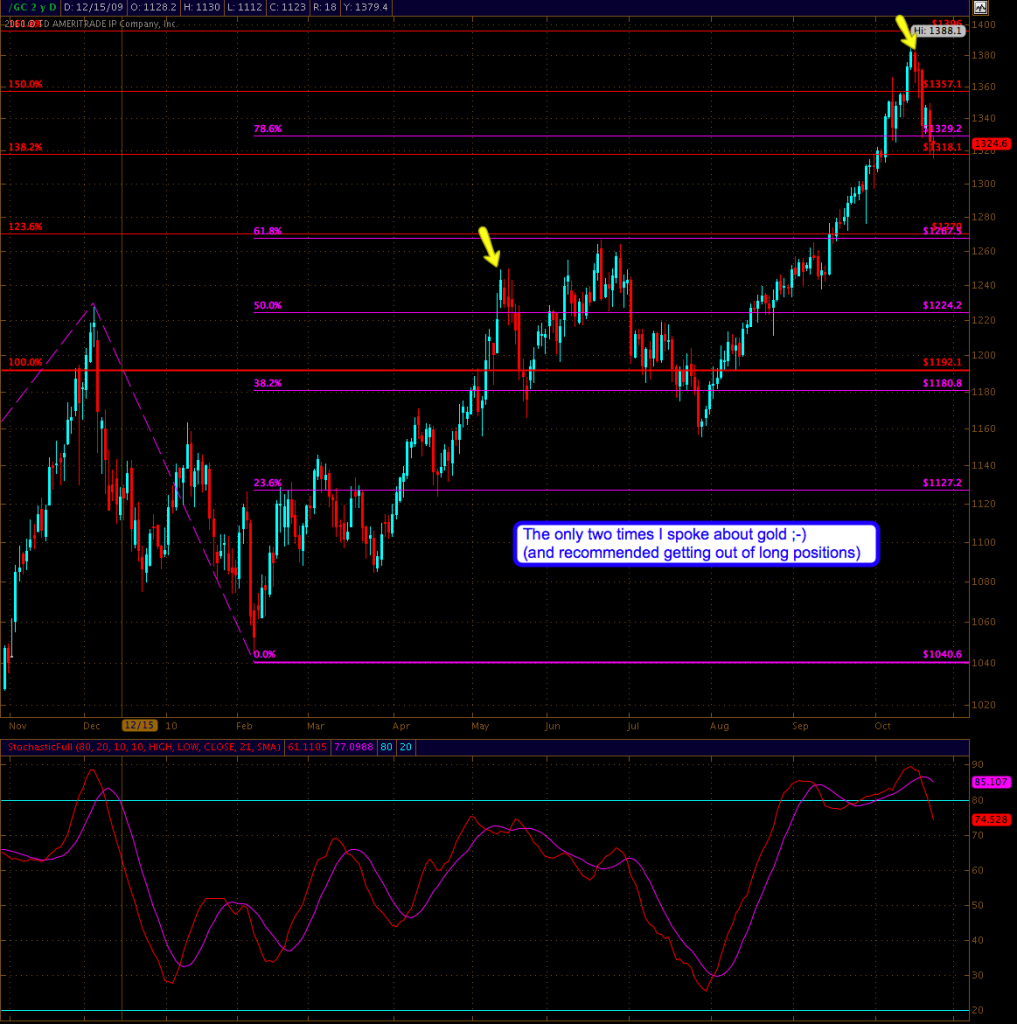Select the 0.0% Fibonacci line at $1040.6
Viewport: 1017px width, 1024px height.
600,662
